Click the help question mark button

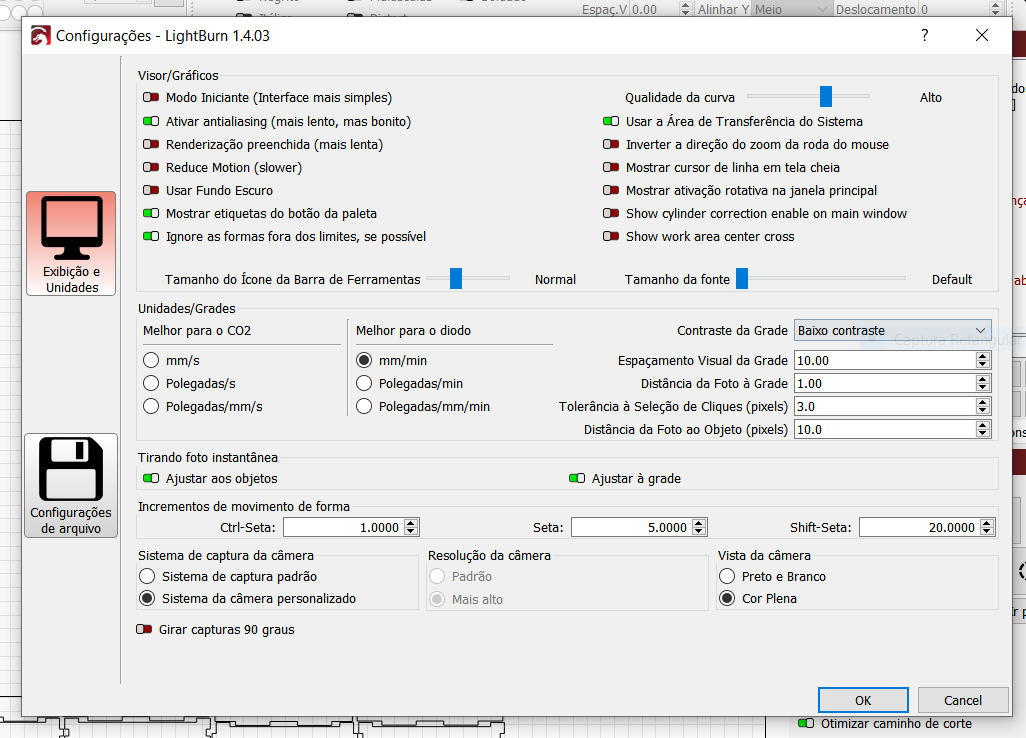point(925,35)
